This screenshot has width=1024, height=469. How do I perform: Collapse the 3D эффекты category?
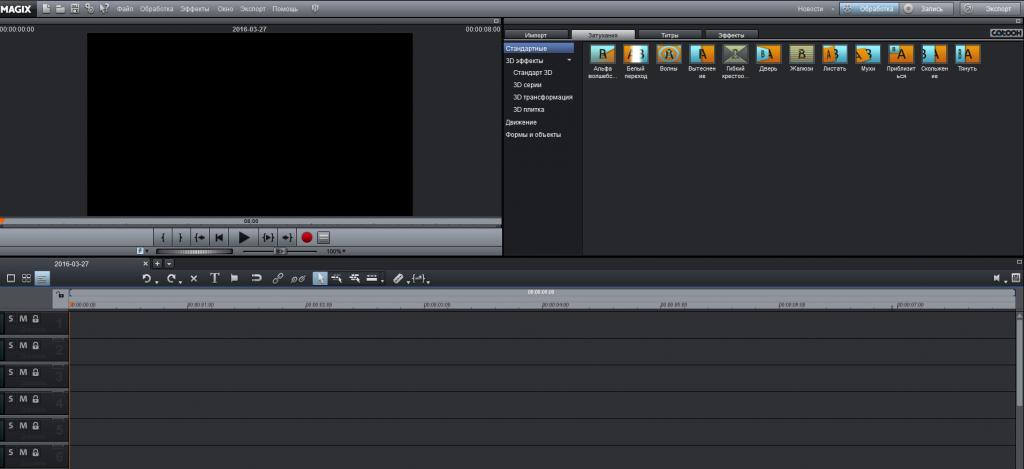[x=569, y=60]
